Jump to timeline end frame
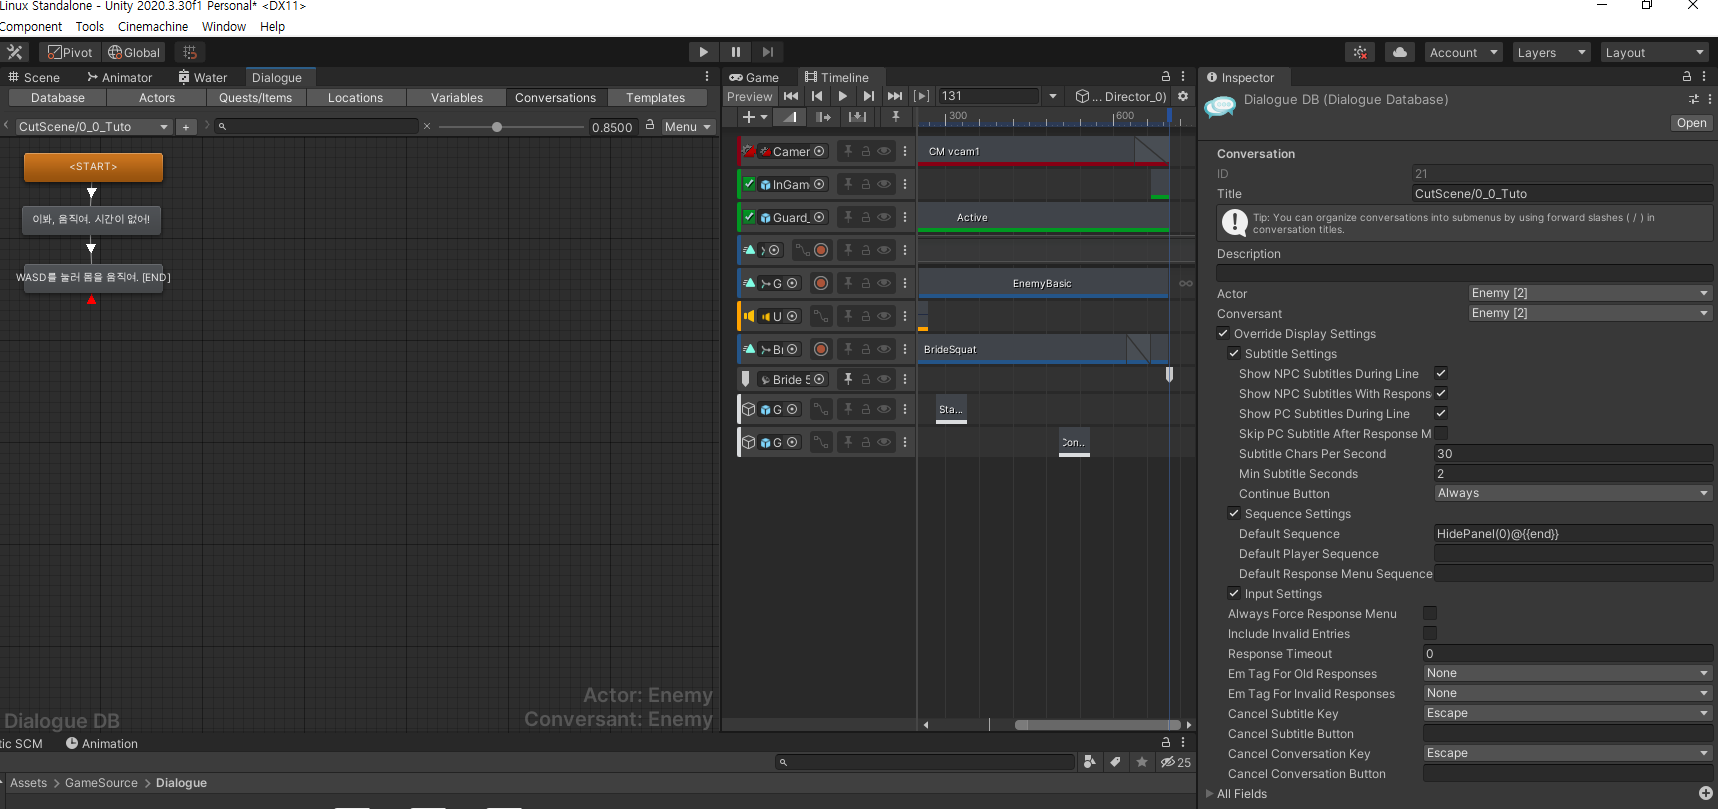1718x809 pixels. 895,96
